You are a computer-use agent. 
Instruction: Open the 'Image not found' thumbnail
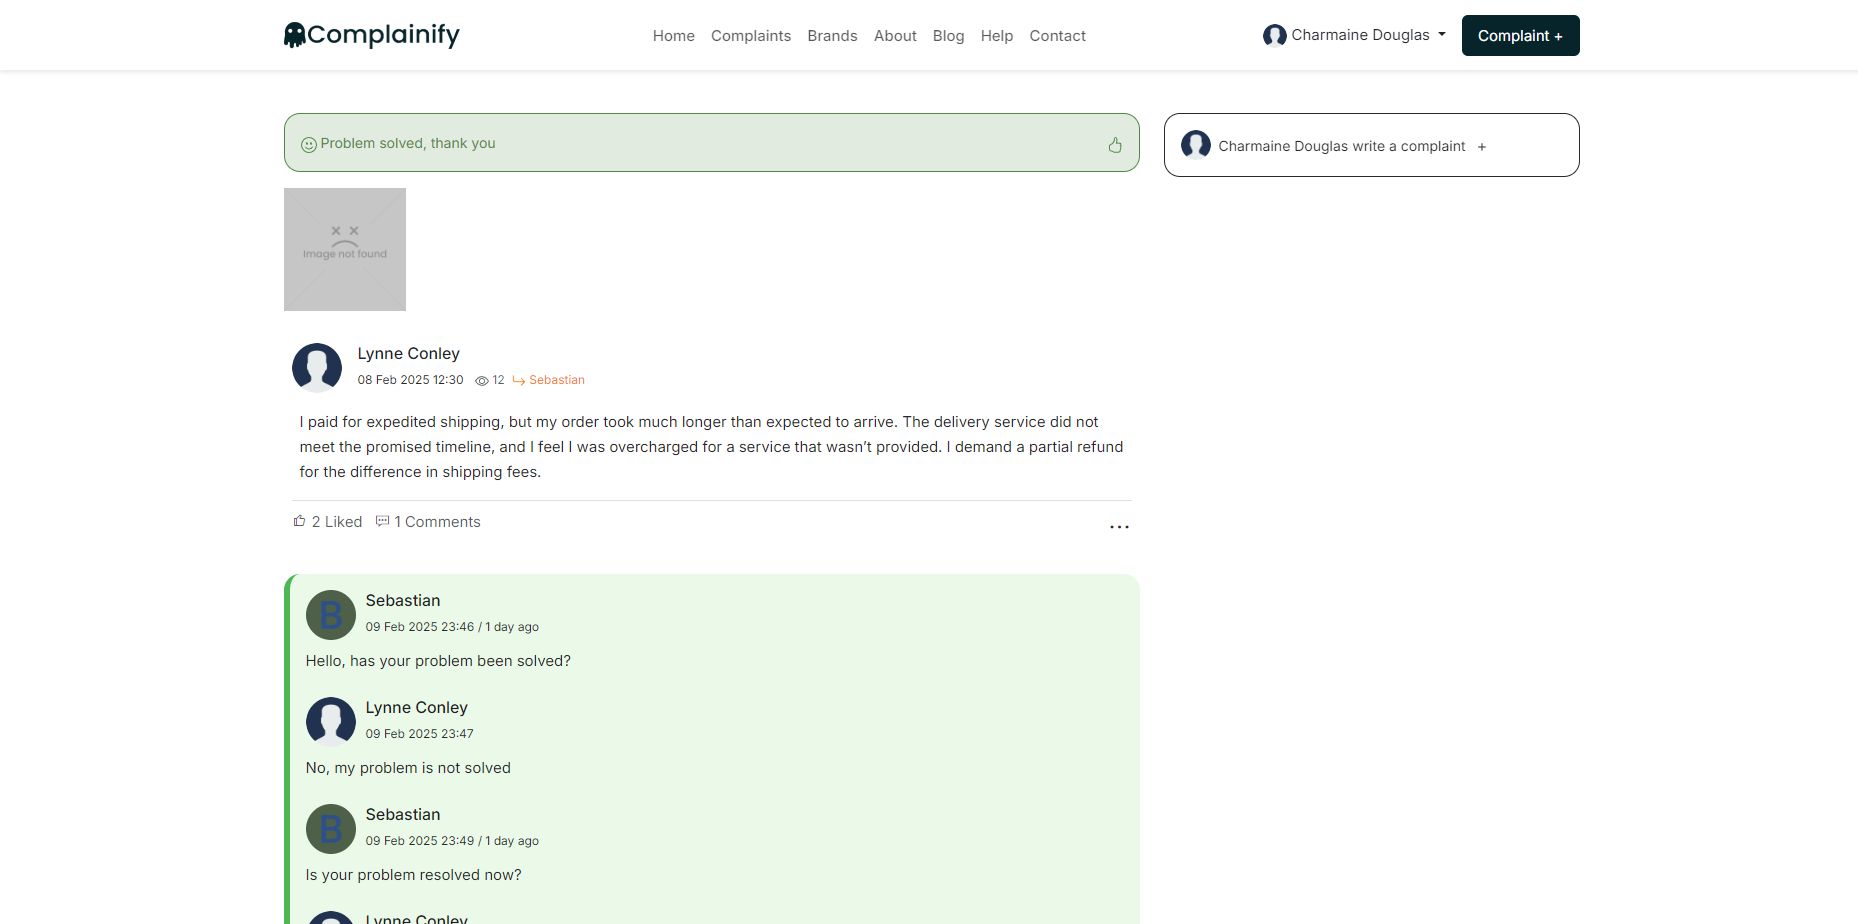pyautogui.click(x=345, y=249)
